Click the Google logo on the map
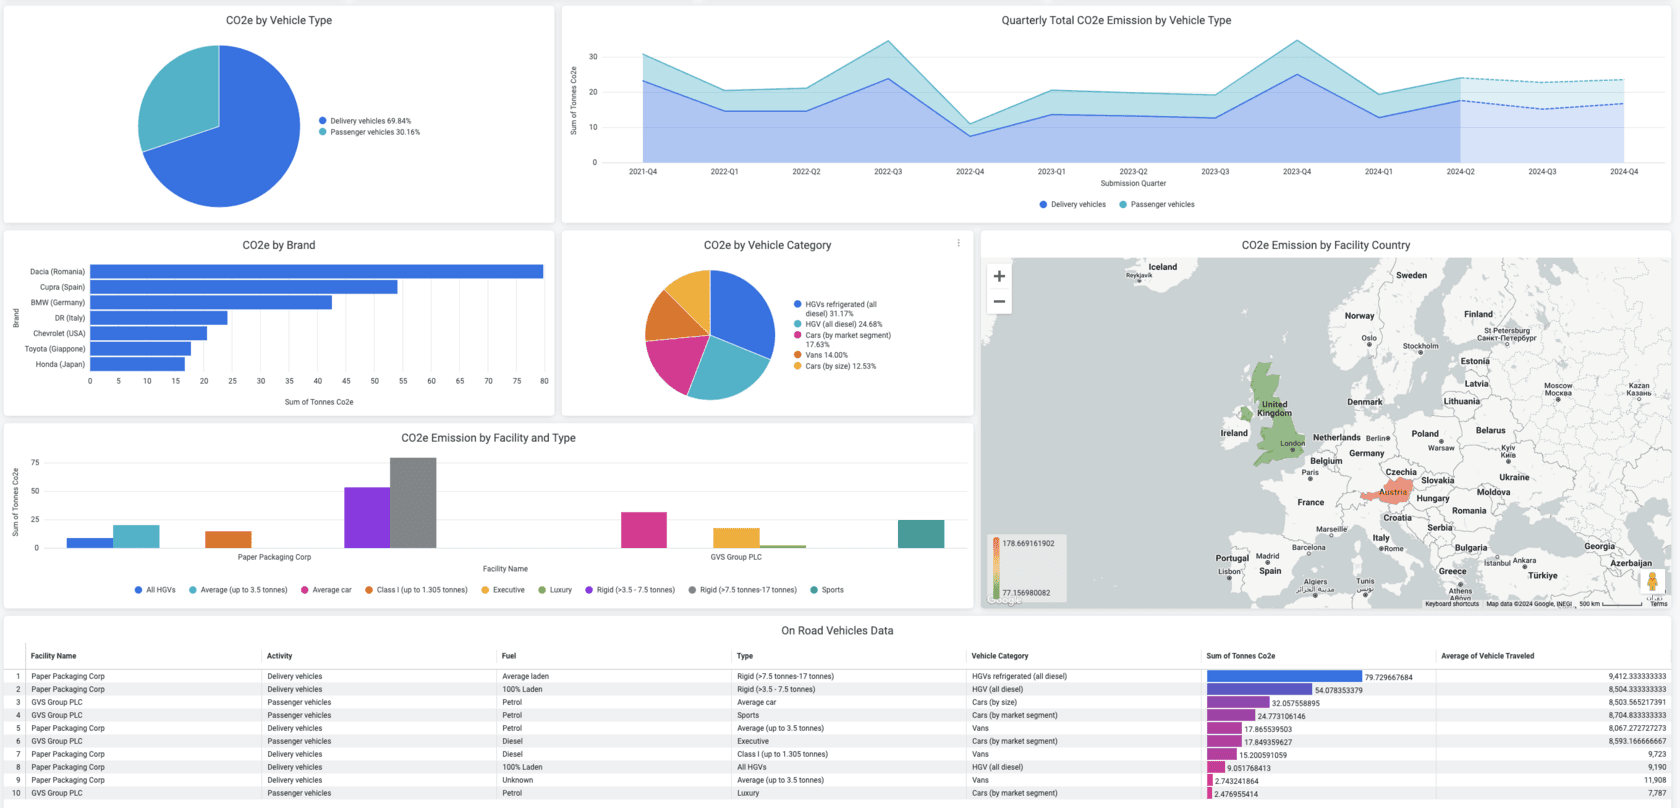This screenshot has height=808, width=1680. (1004, 600)
